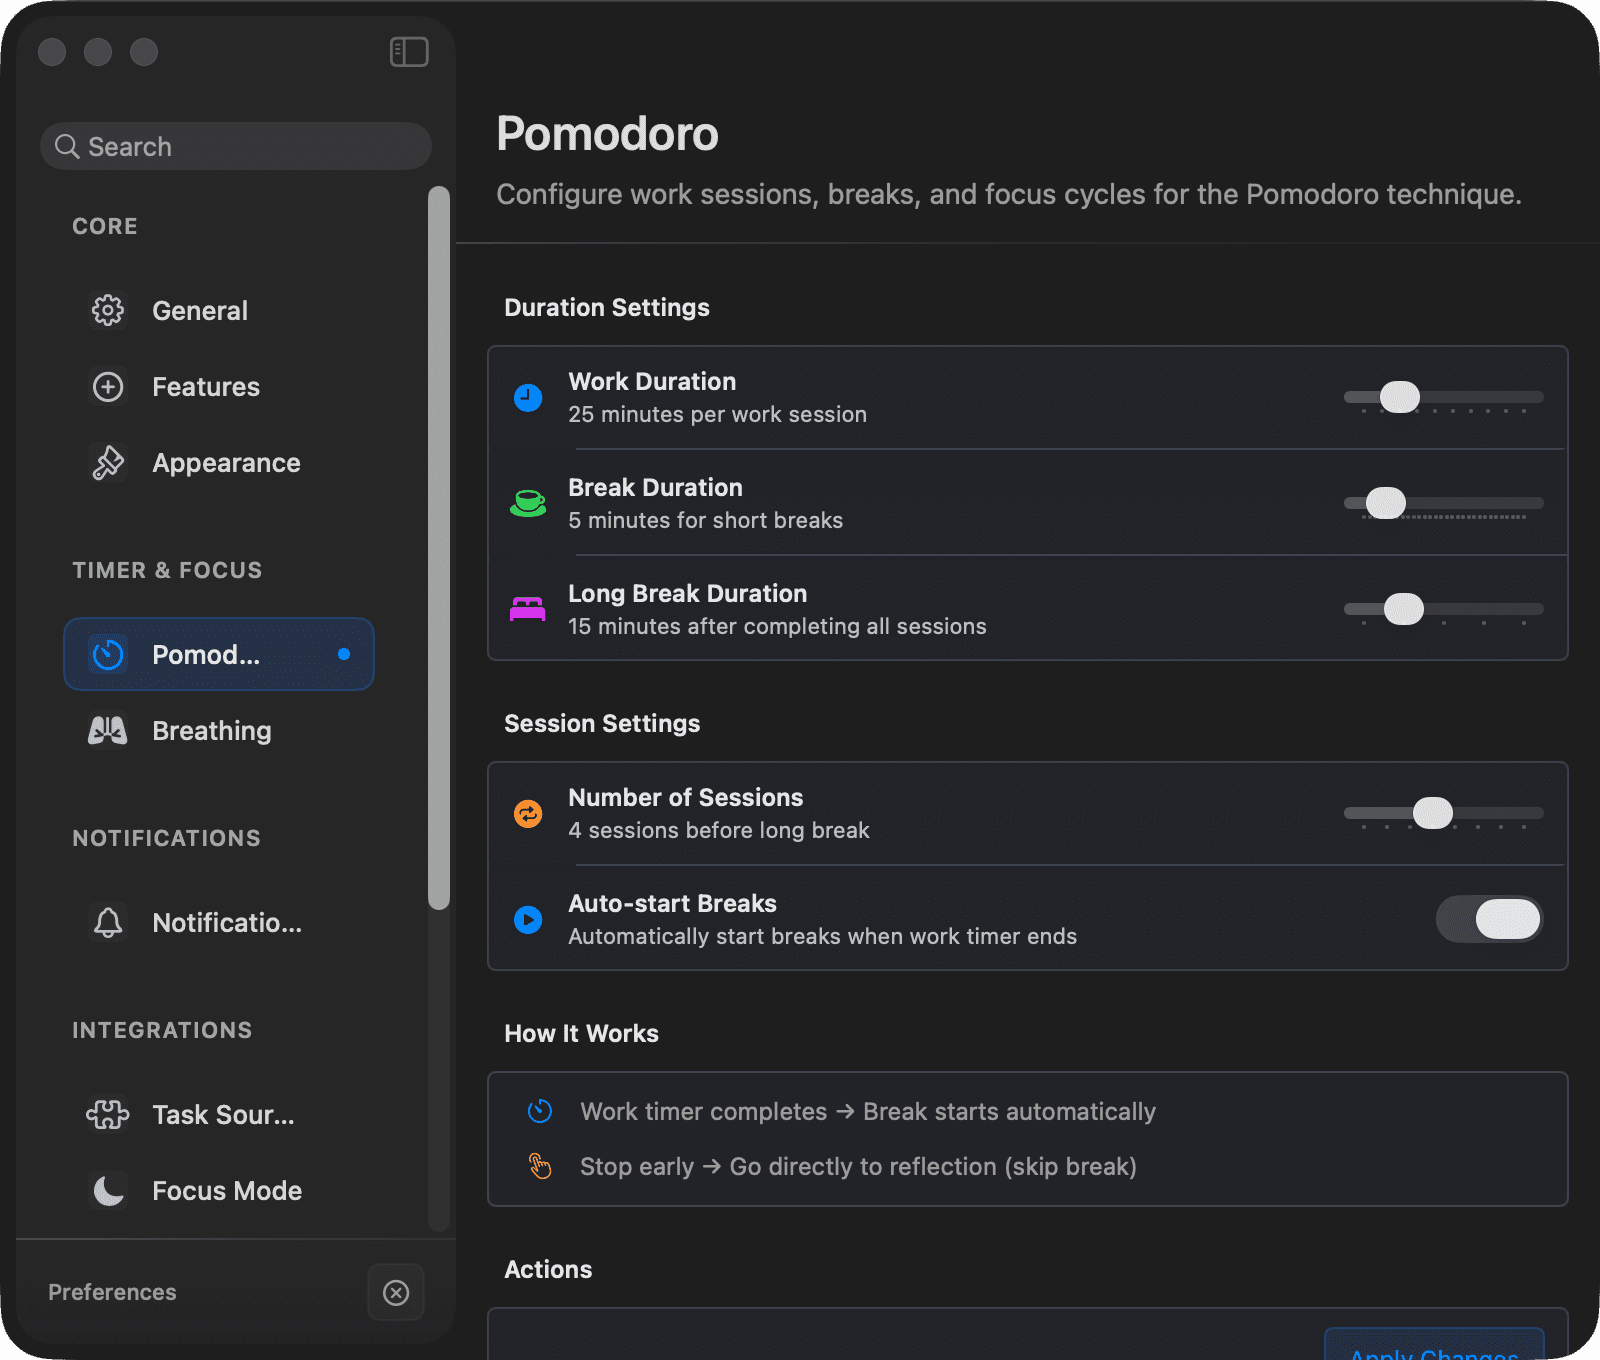
Task: Close Preferences with the X circle button
Action: pos(396,1292)
